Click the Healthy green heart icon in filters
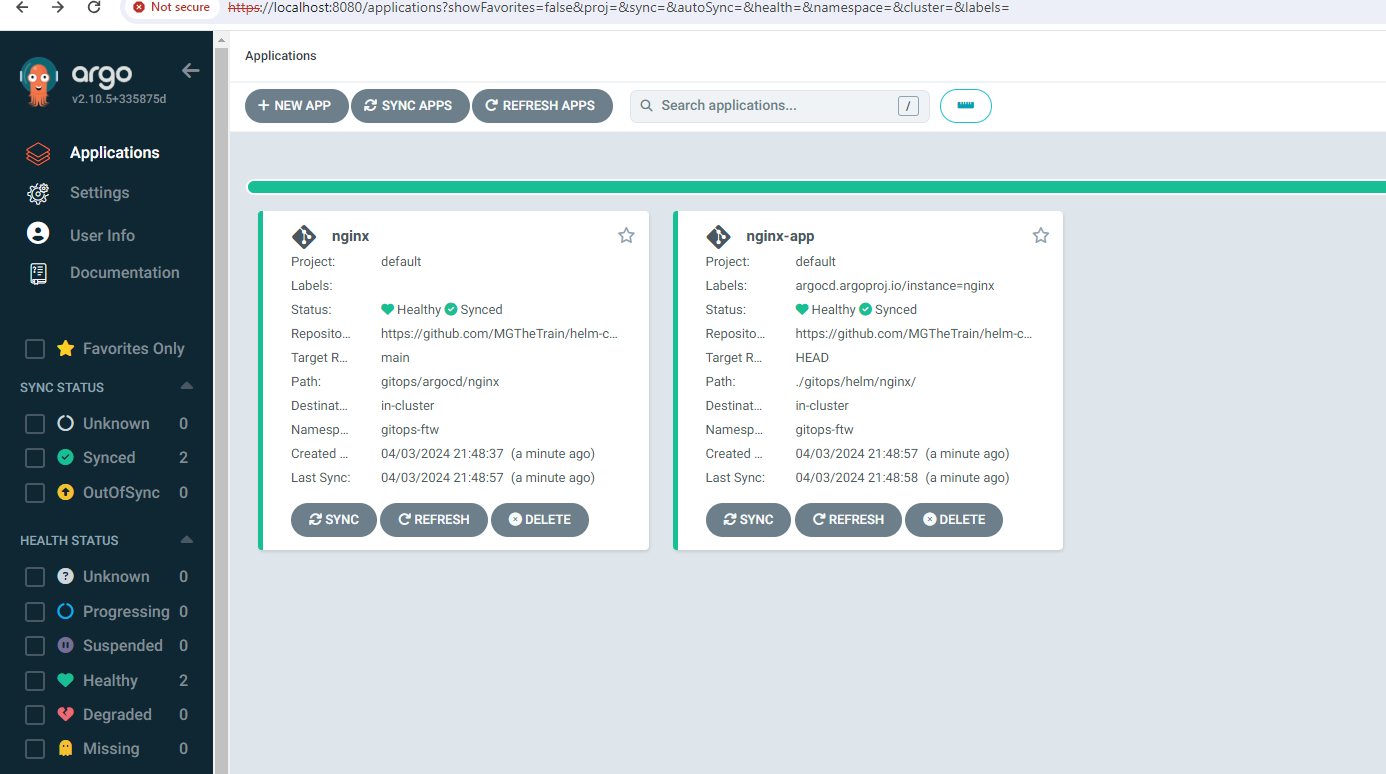 (x=66, y=681)
